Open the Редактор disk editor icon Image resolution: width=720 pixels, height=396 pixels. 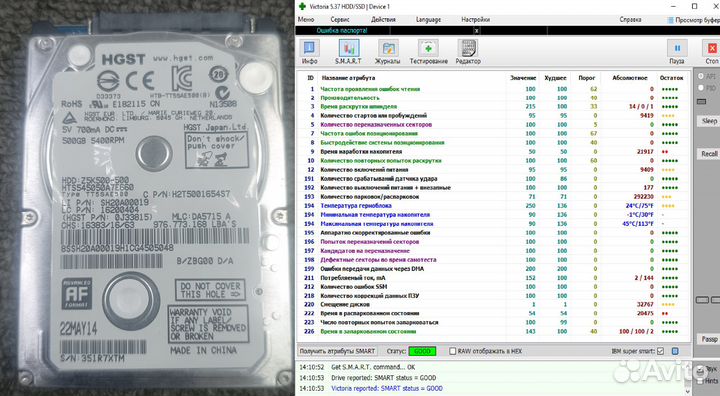tap(468, 51)
